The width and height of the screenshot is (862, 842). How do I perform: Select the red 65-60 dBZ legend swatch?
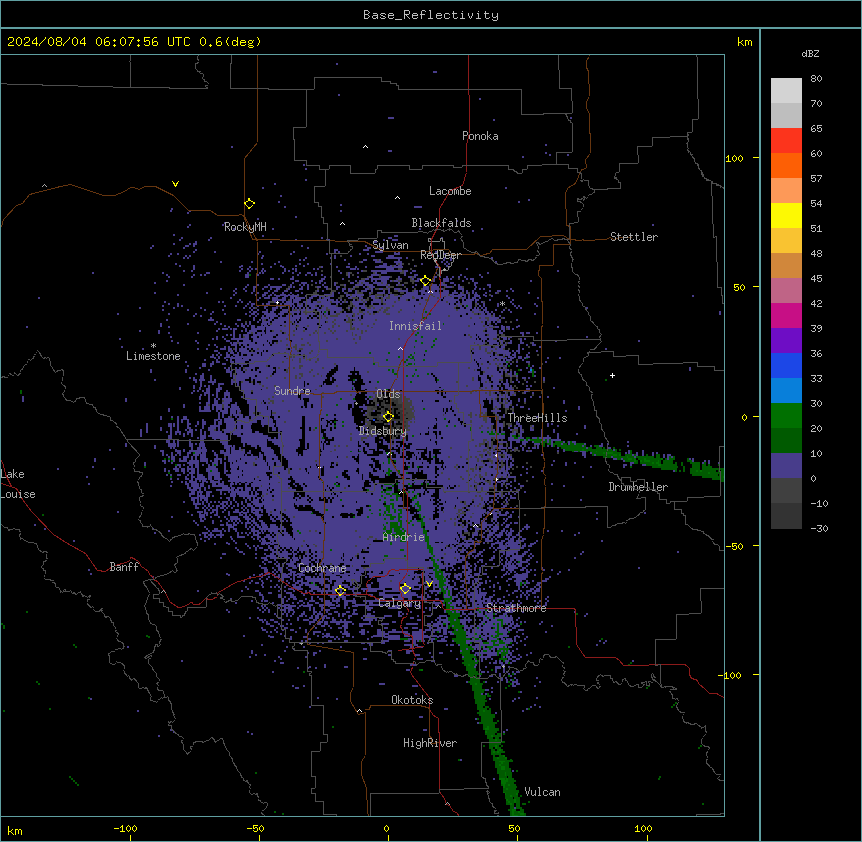pos(786,140)
